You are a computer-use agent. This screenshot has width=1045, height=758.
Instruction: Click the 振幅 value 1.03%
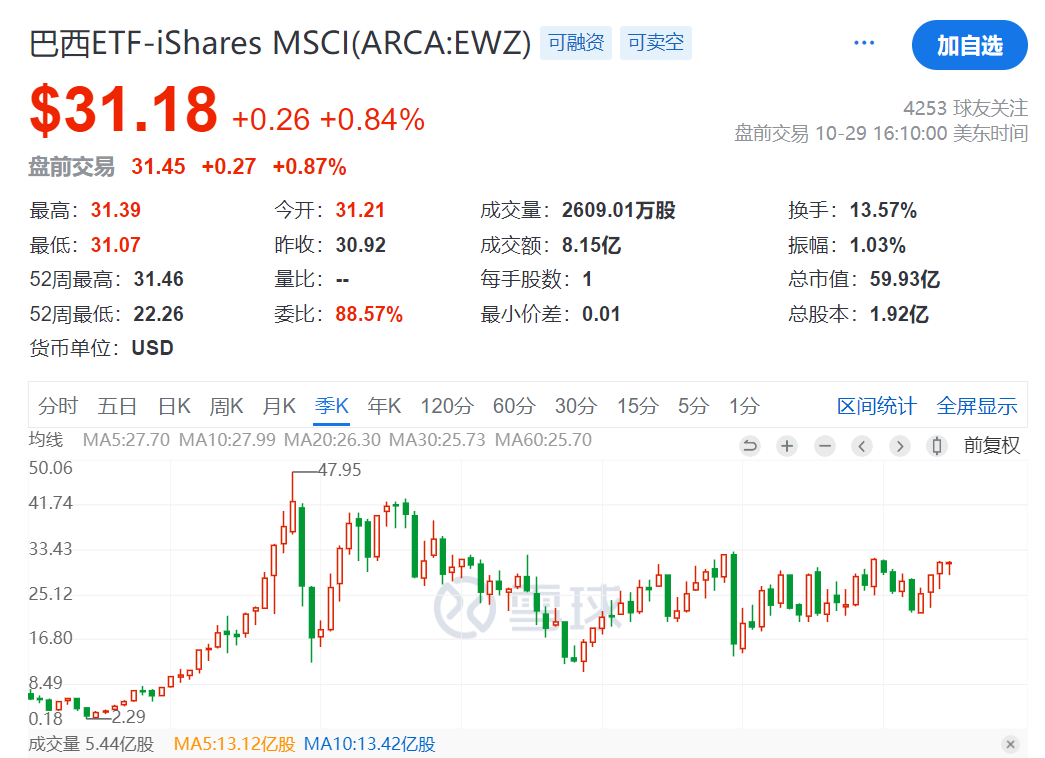click(x=878, y=245)
